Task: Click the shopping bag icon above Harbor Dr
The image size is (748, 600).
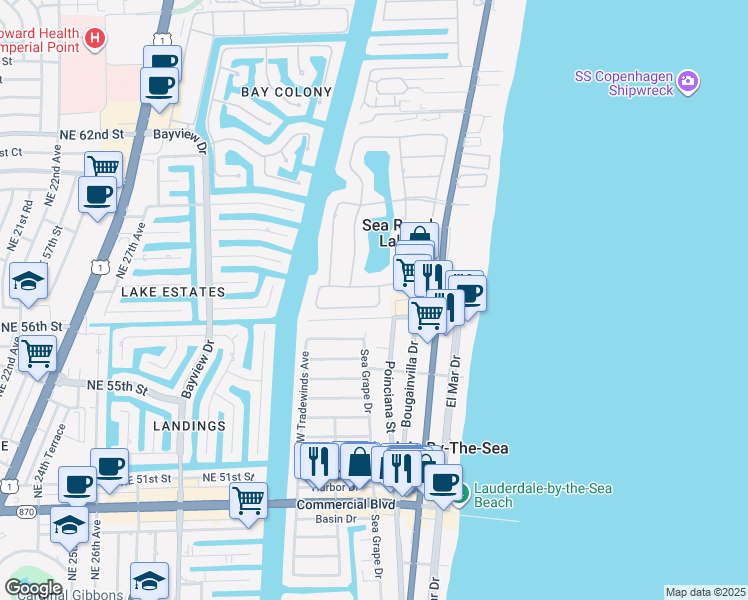Action: click(x=358, y=461)
